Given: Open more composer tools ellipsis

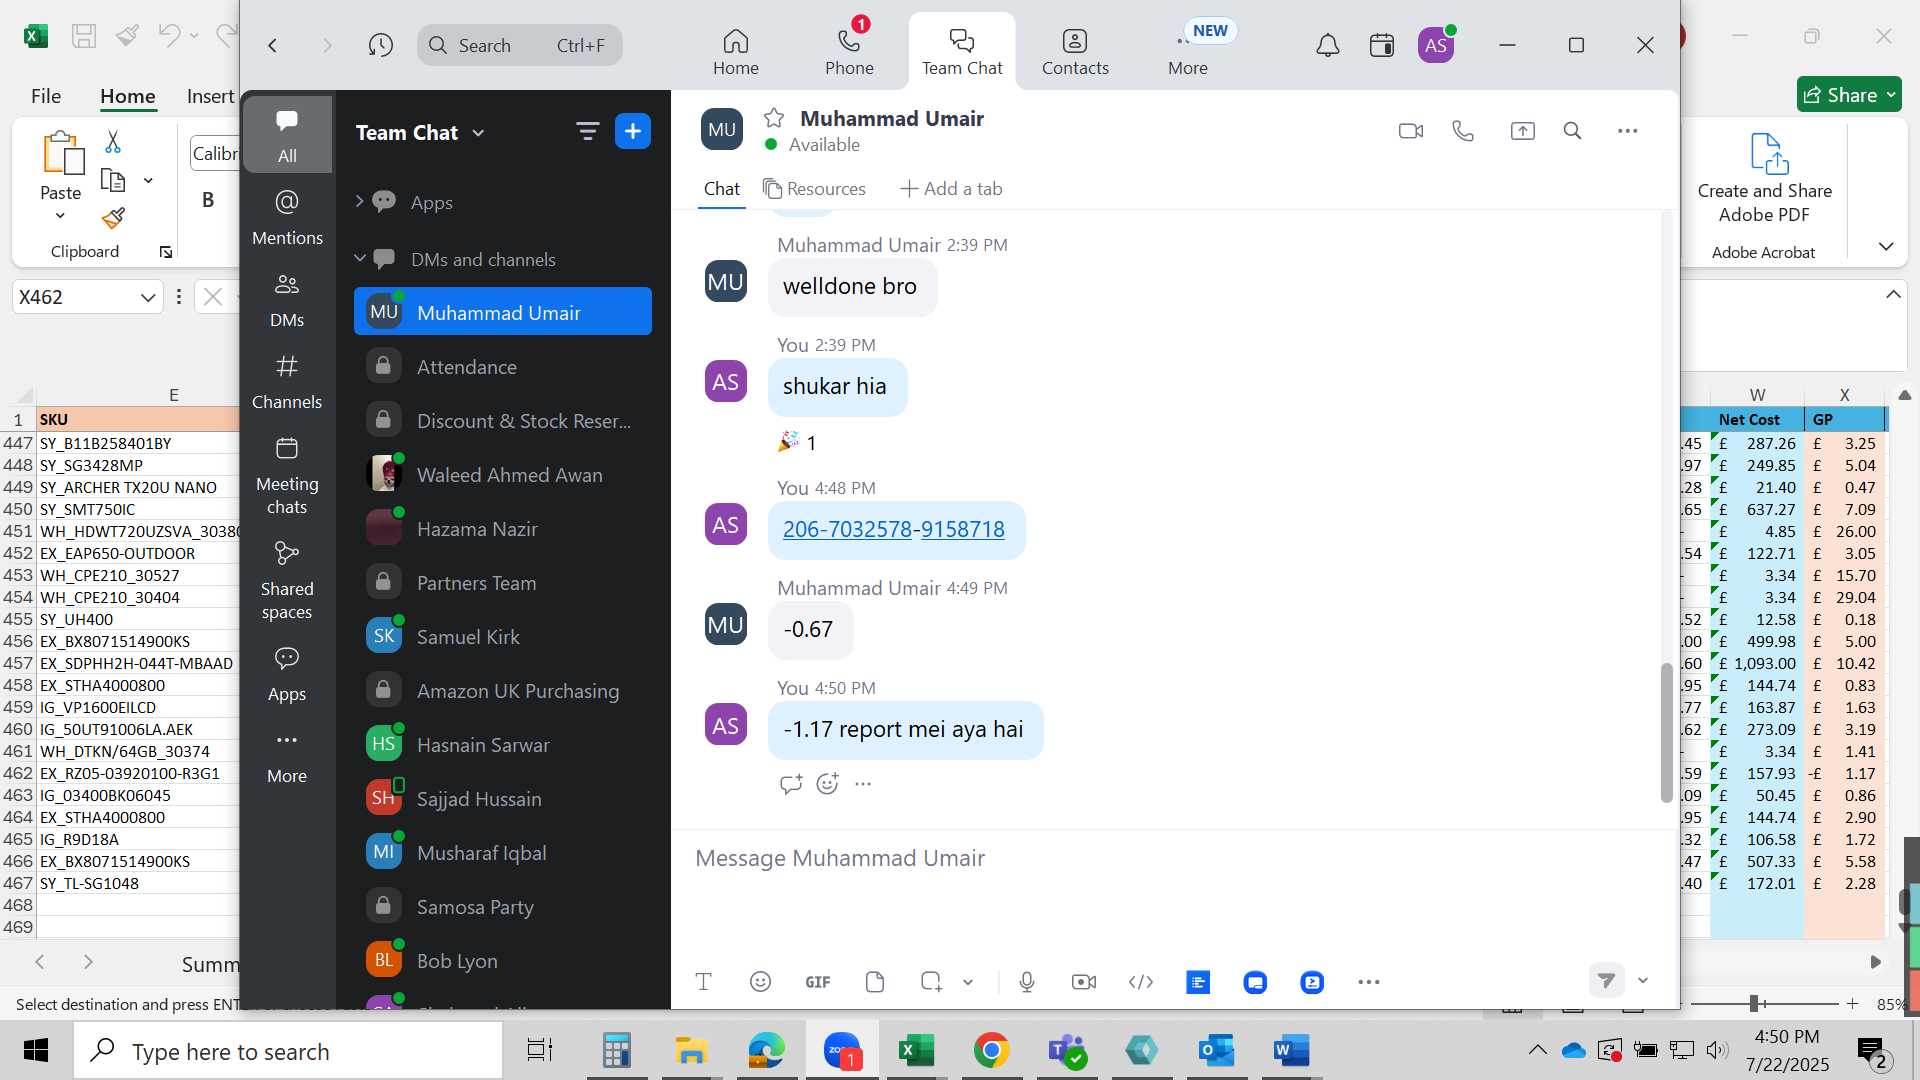Looking at the screenshot, I should (1368, 982).
